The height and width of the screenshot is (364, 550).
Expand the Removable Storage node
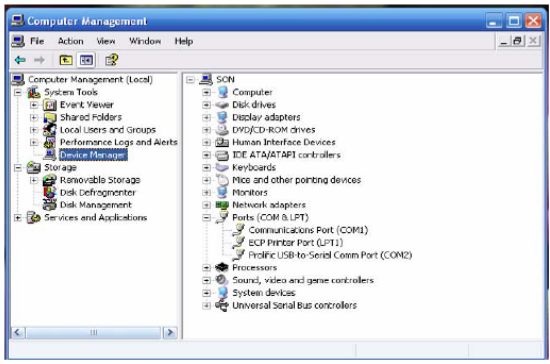coord(34,180)
